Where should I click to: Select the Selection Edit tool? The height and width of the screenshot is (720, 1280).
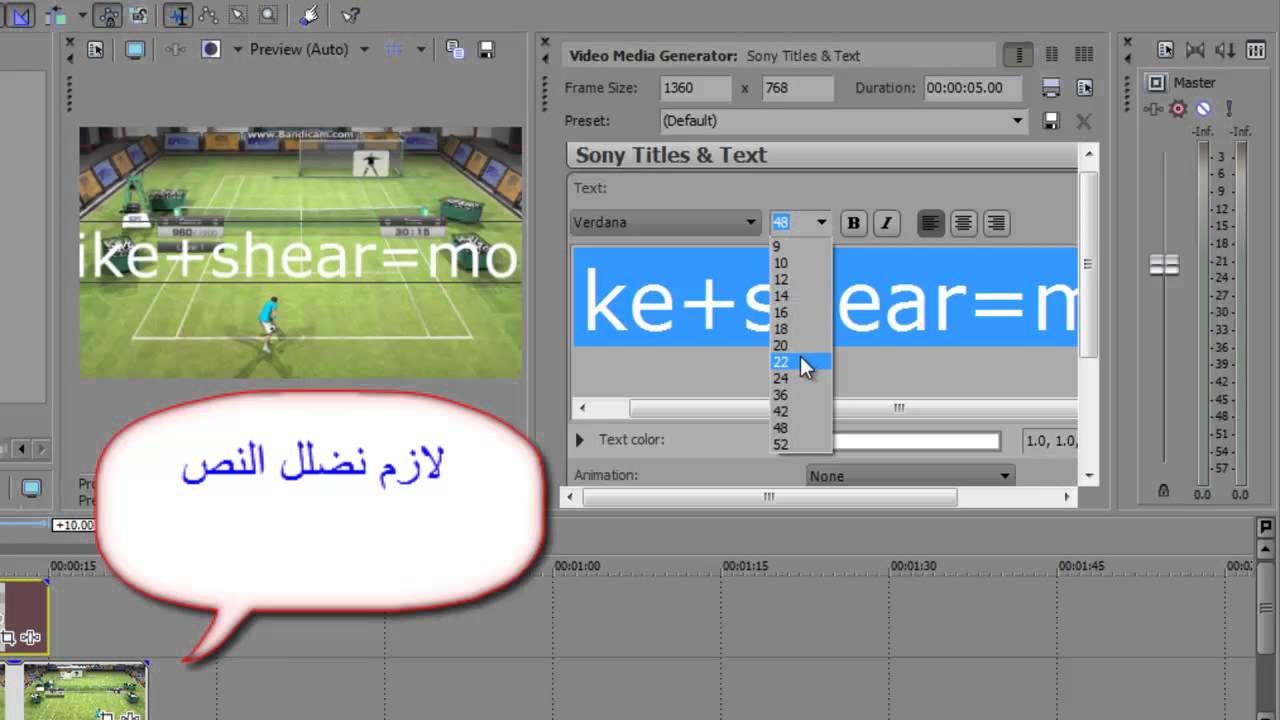[x=238, y=15]
